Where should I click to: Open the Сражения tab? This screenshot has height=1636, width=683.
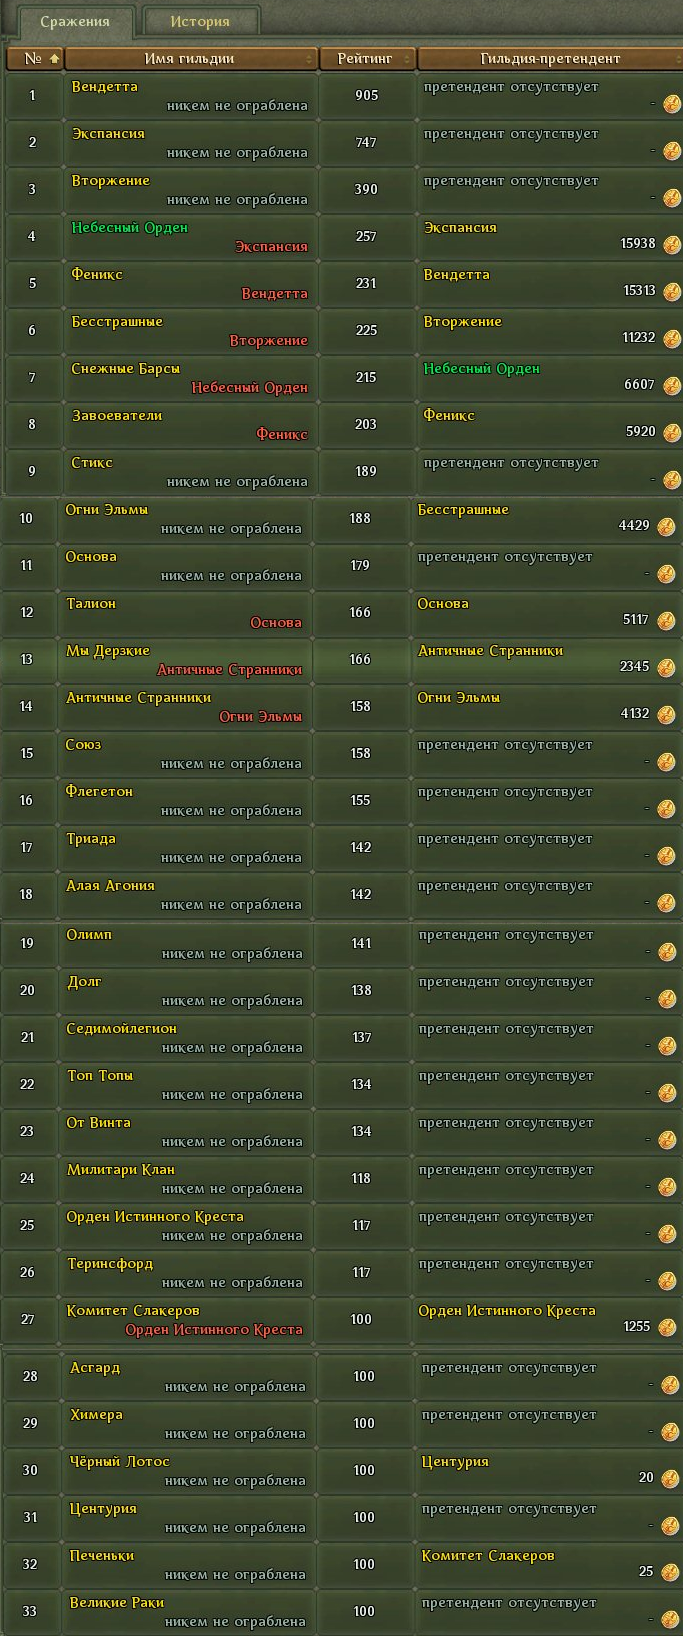click(x=75, y=21)
